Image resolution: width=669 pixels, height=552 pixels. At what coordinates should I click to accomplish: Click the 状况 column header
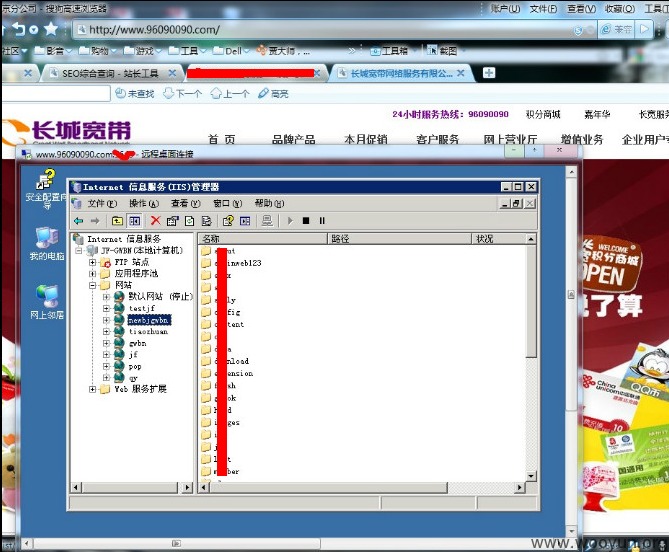point(499,238)
